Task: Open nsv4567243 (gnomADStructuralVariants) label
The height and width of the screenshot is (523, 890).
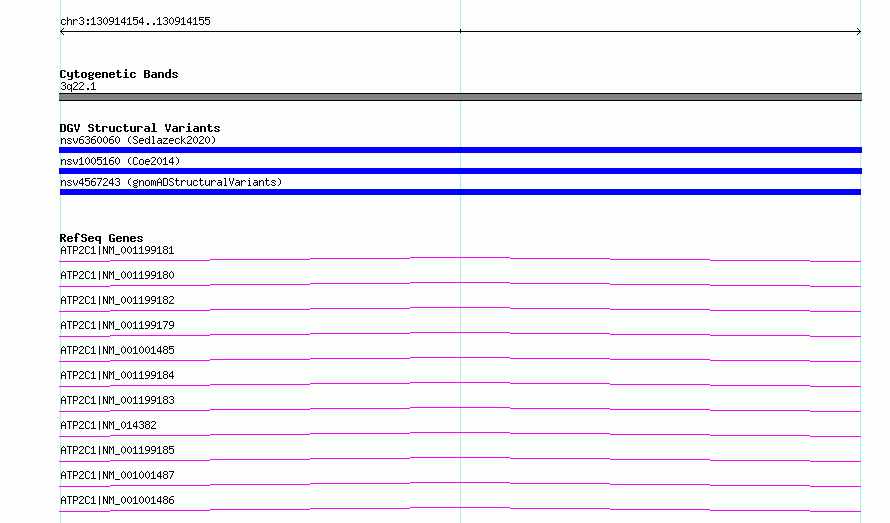Action: tap(171, 182)
